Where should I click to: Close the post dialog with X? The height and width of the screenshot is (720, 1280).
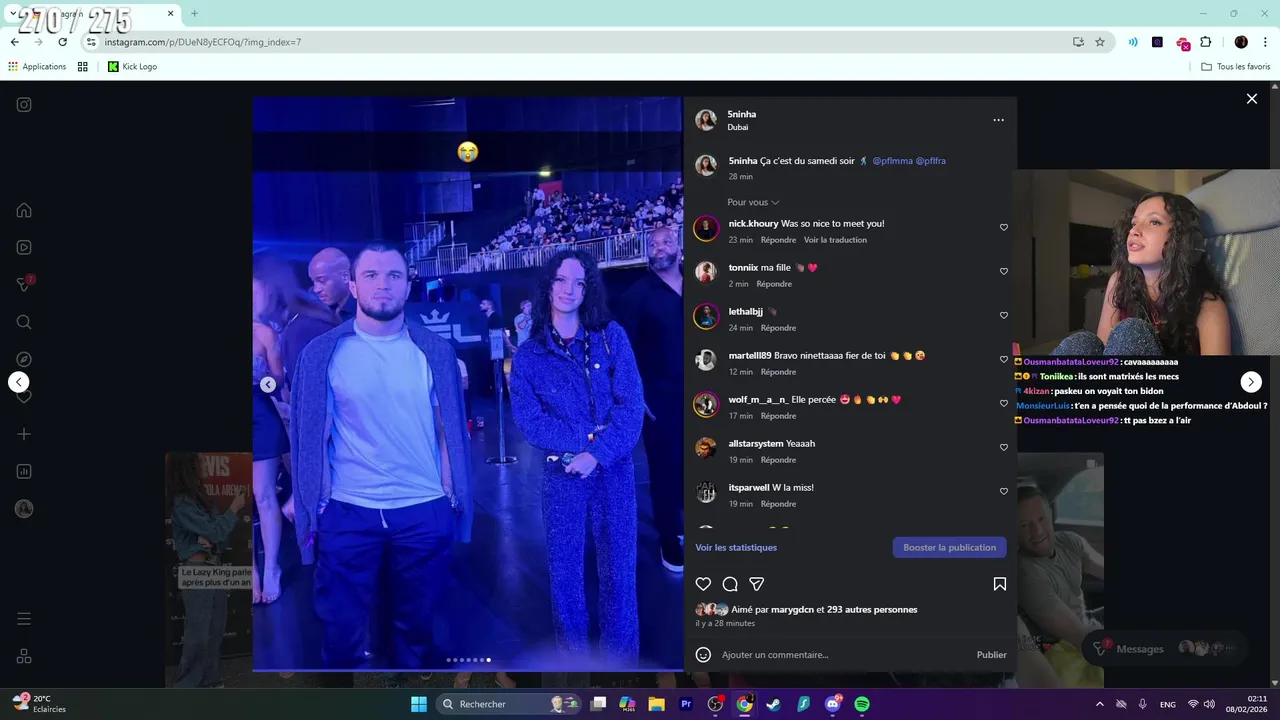(x=1251, y=99)
